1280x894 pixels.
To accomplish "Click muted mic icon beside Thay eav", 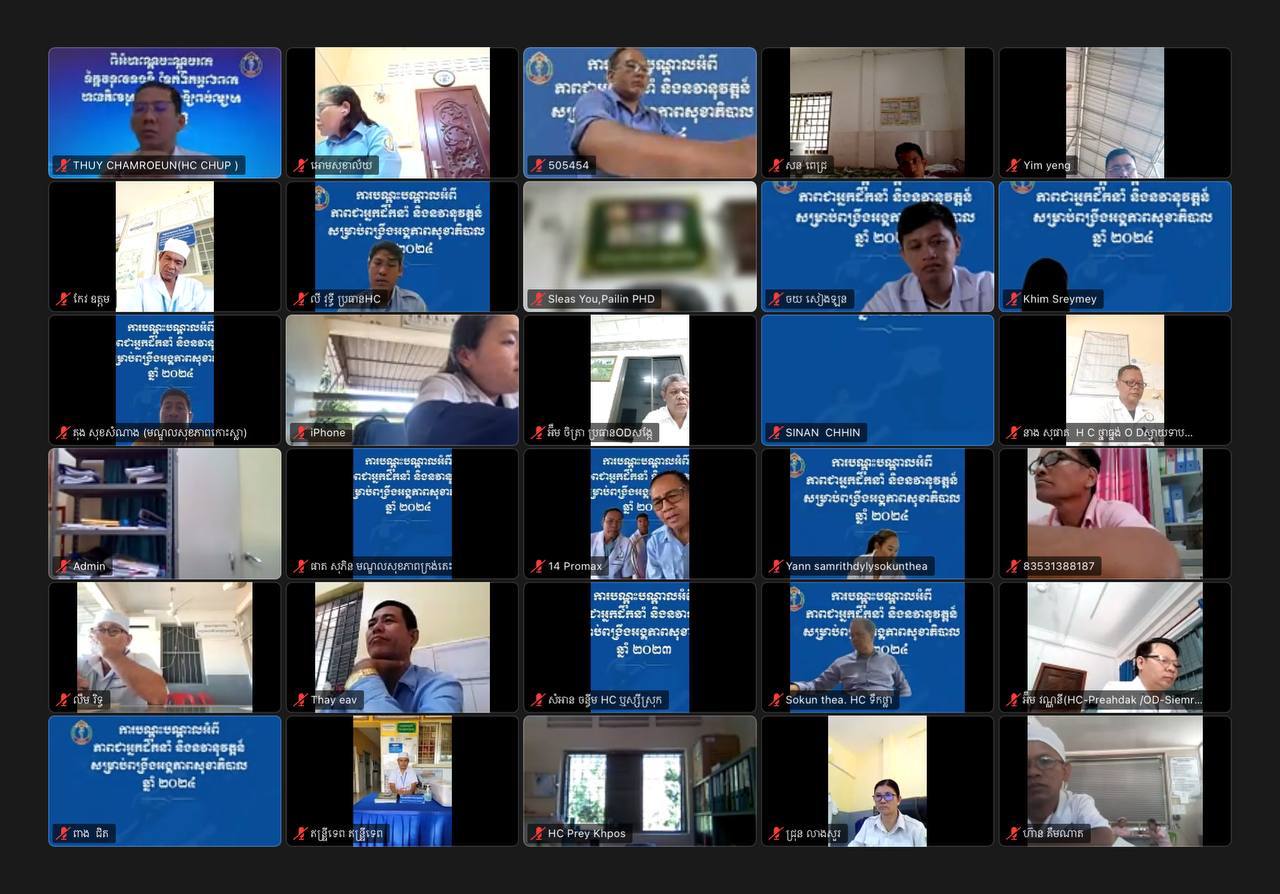I will [300, 700].
